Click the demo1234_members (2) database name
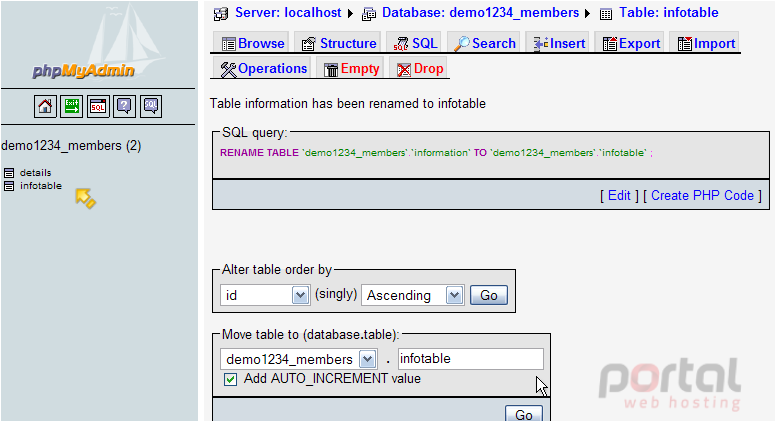The width and height of the screenshot is (776, 422). [71, 146]
